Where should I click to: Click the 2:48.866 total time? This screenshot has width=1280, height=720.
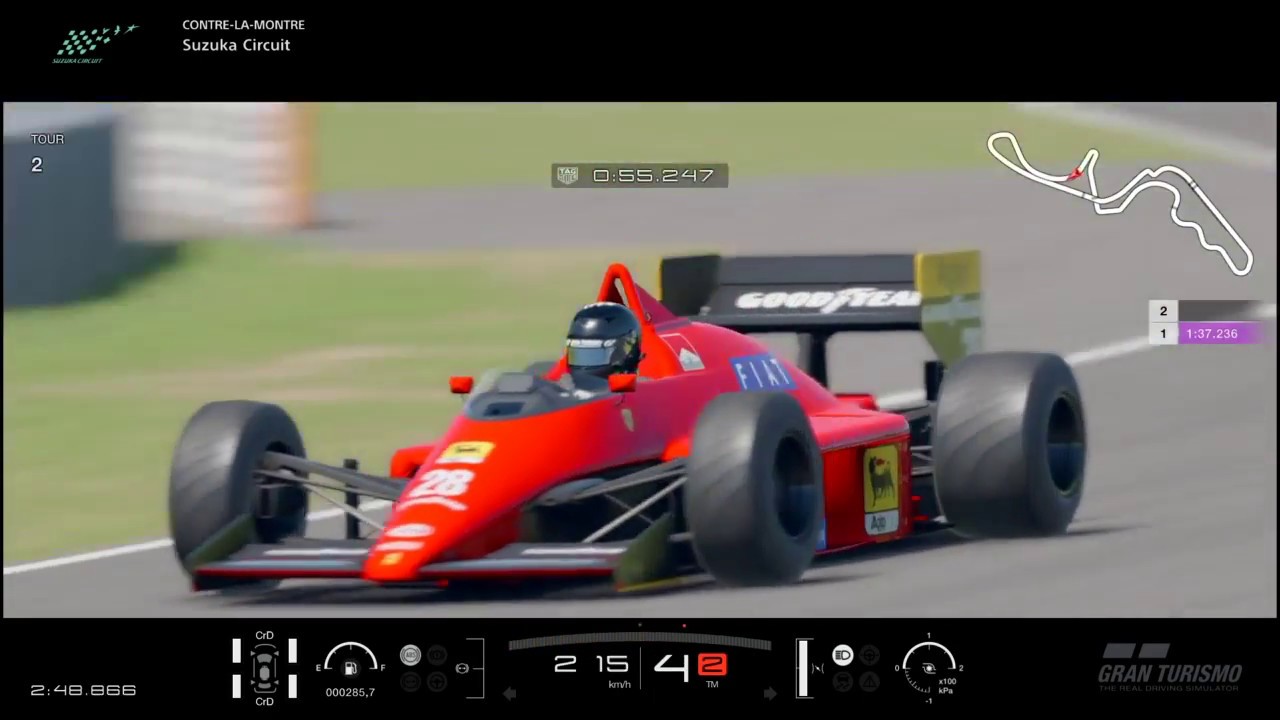click(x=83, y=690)
